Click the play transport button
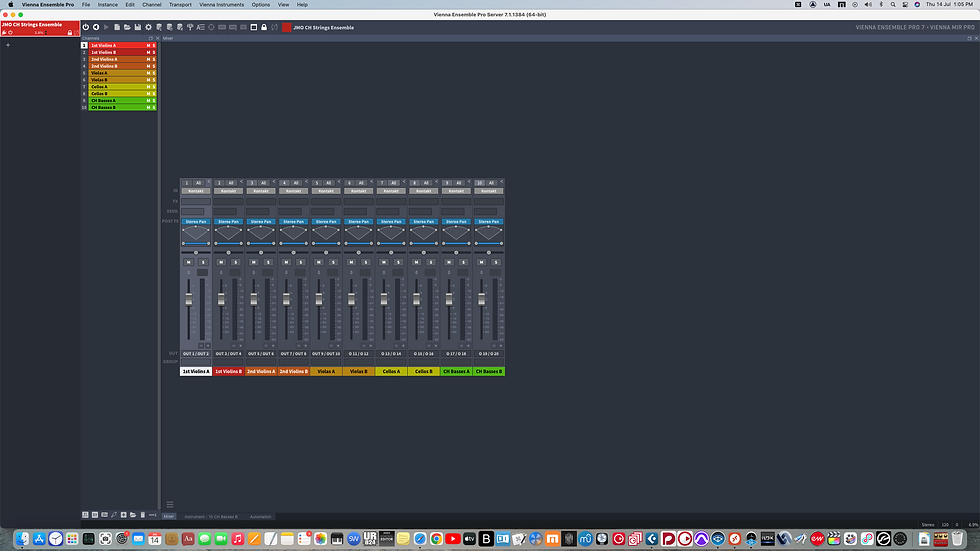This screenshot has height=551, width=980. 106,27
